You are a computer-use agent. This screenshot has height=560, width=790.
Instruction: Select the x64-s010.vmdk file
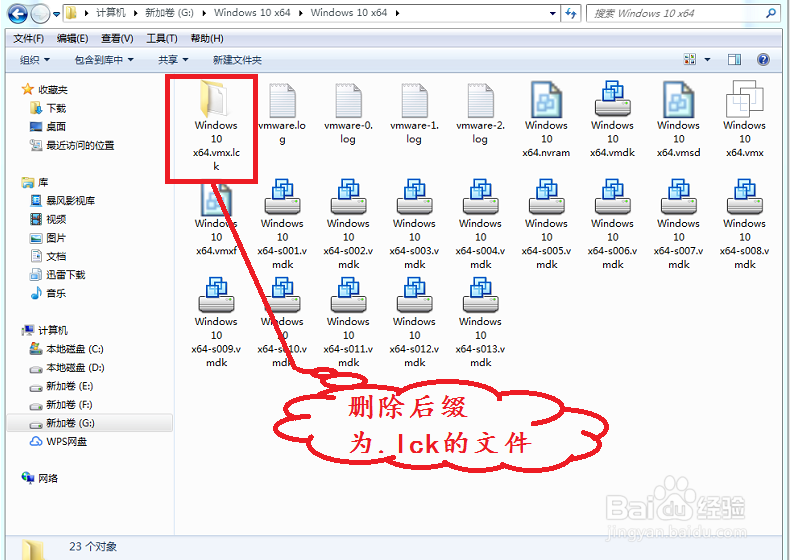click(282, 323)
